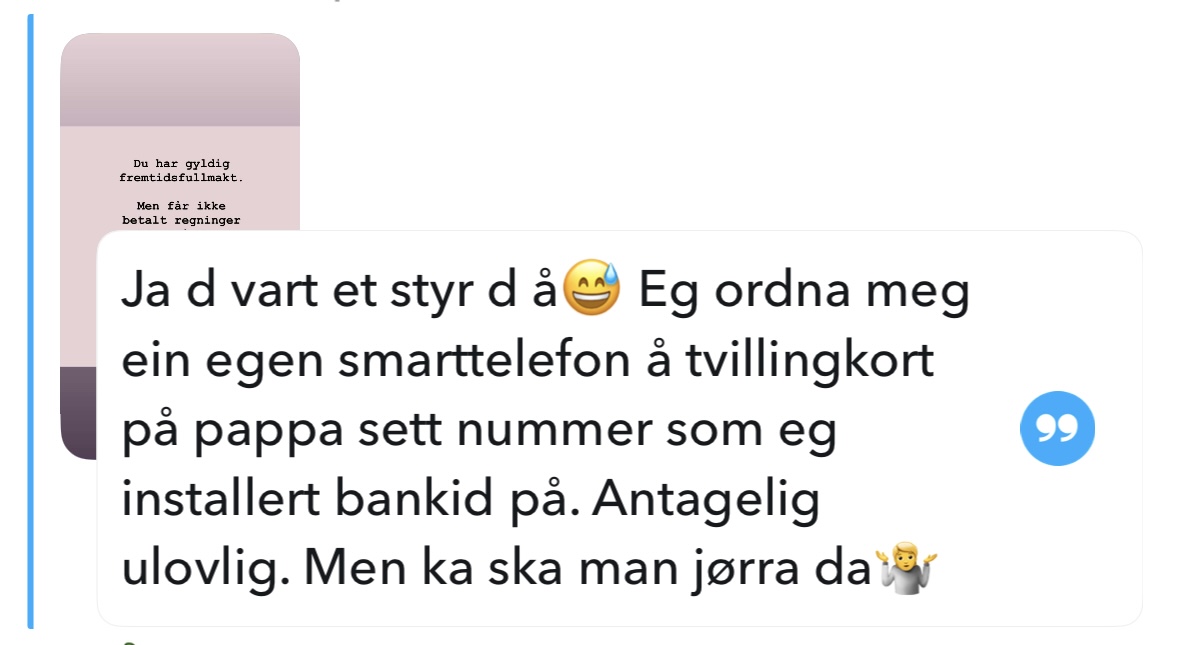Viewport: 1179px width, 645px height.
Task: Click the word 'ulovlig.' in the message
Action: (205, 567)
